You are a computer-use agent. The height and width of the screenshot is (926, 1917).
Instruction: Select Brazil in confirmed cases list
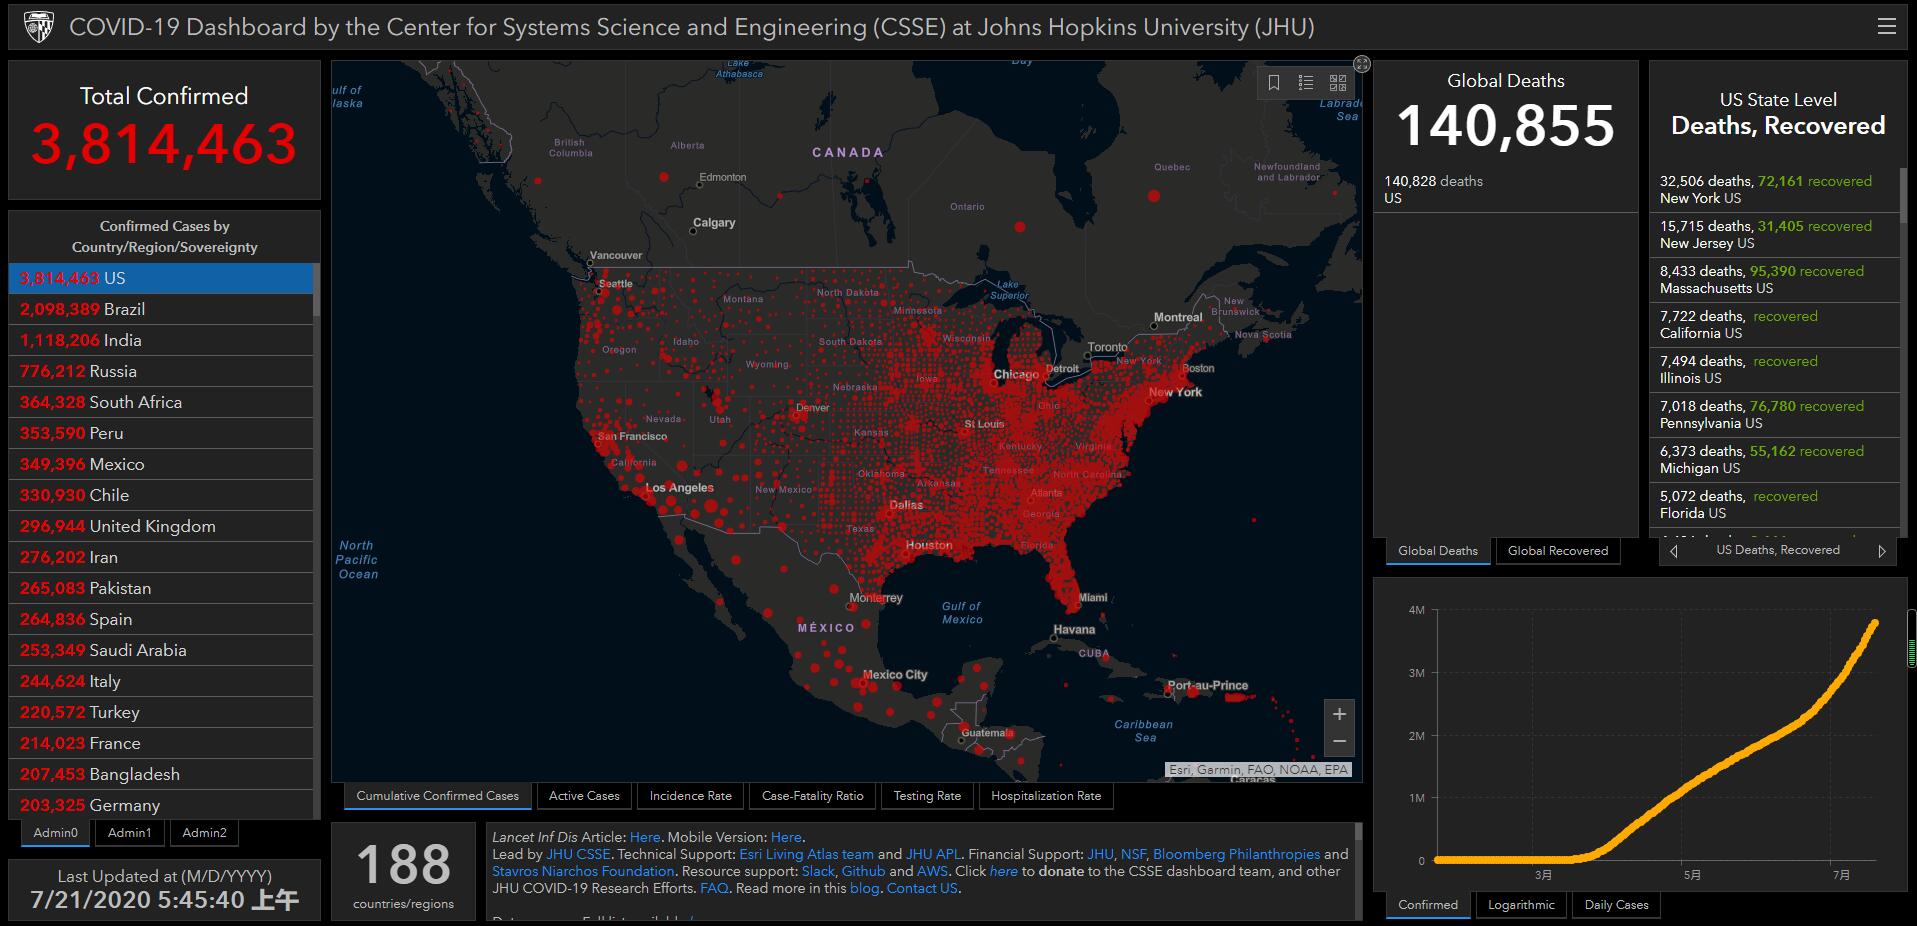click(161, 309)
